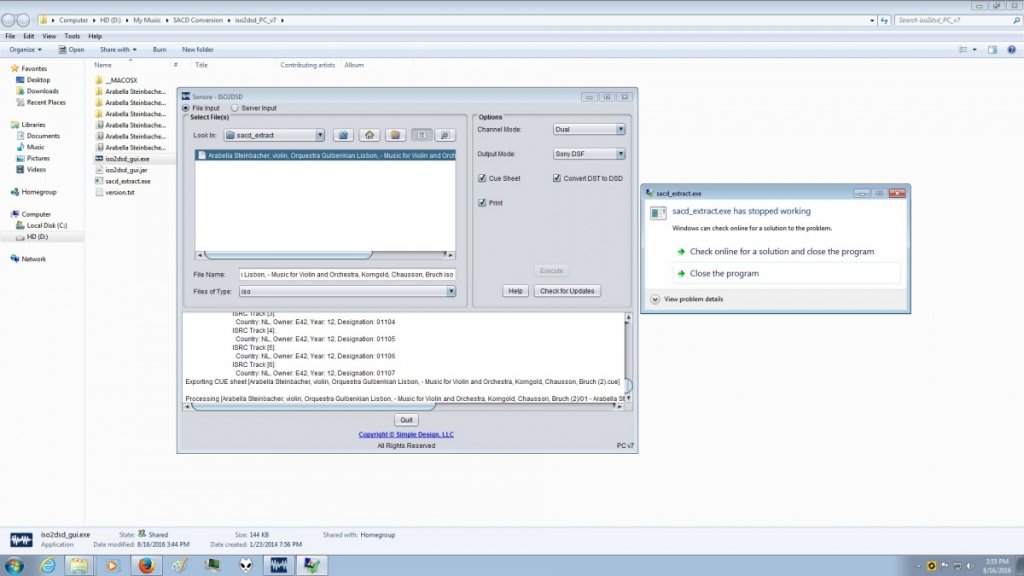Click the Desktop icon under Favorites

20,80
